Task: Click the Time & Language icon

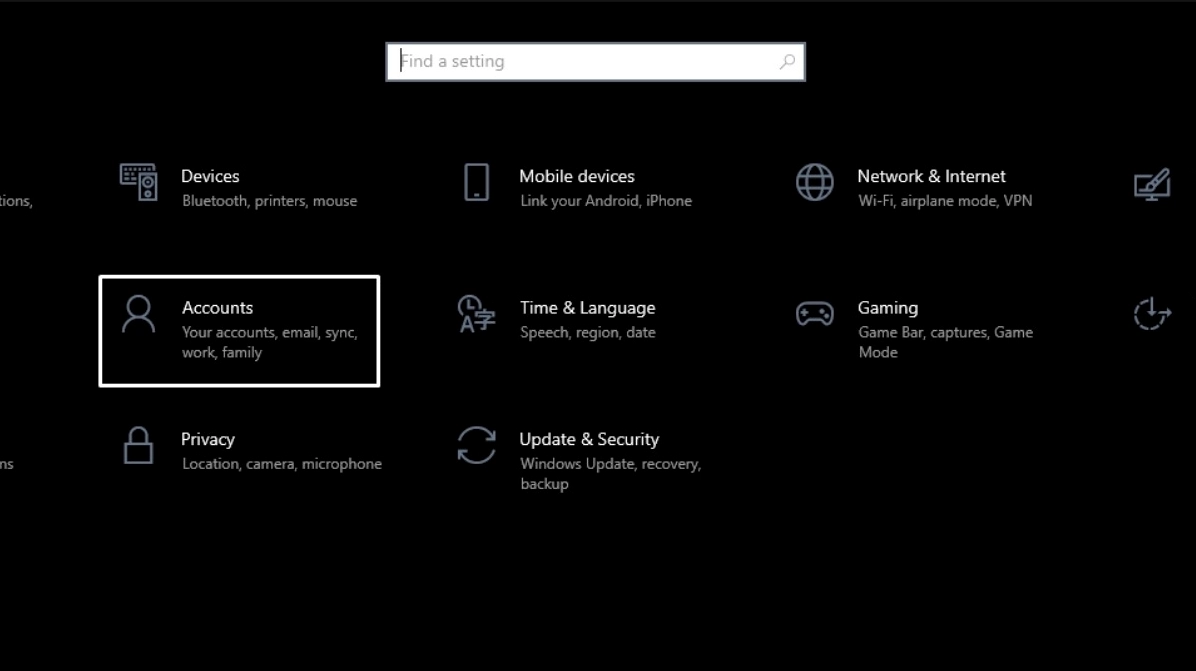Action: click(x=476, y=314)
